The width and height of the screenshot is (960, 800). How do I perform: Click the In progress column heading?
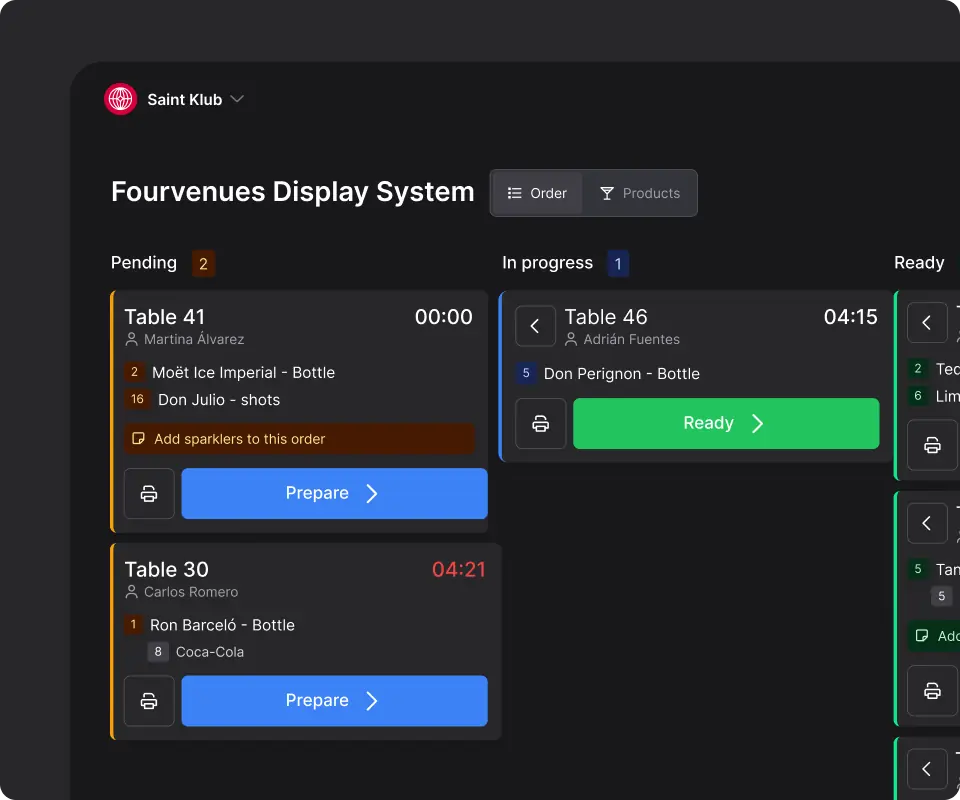pyautogui.click(x=547, y=263)
